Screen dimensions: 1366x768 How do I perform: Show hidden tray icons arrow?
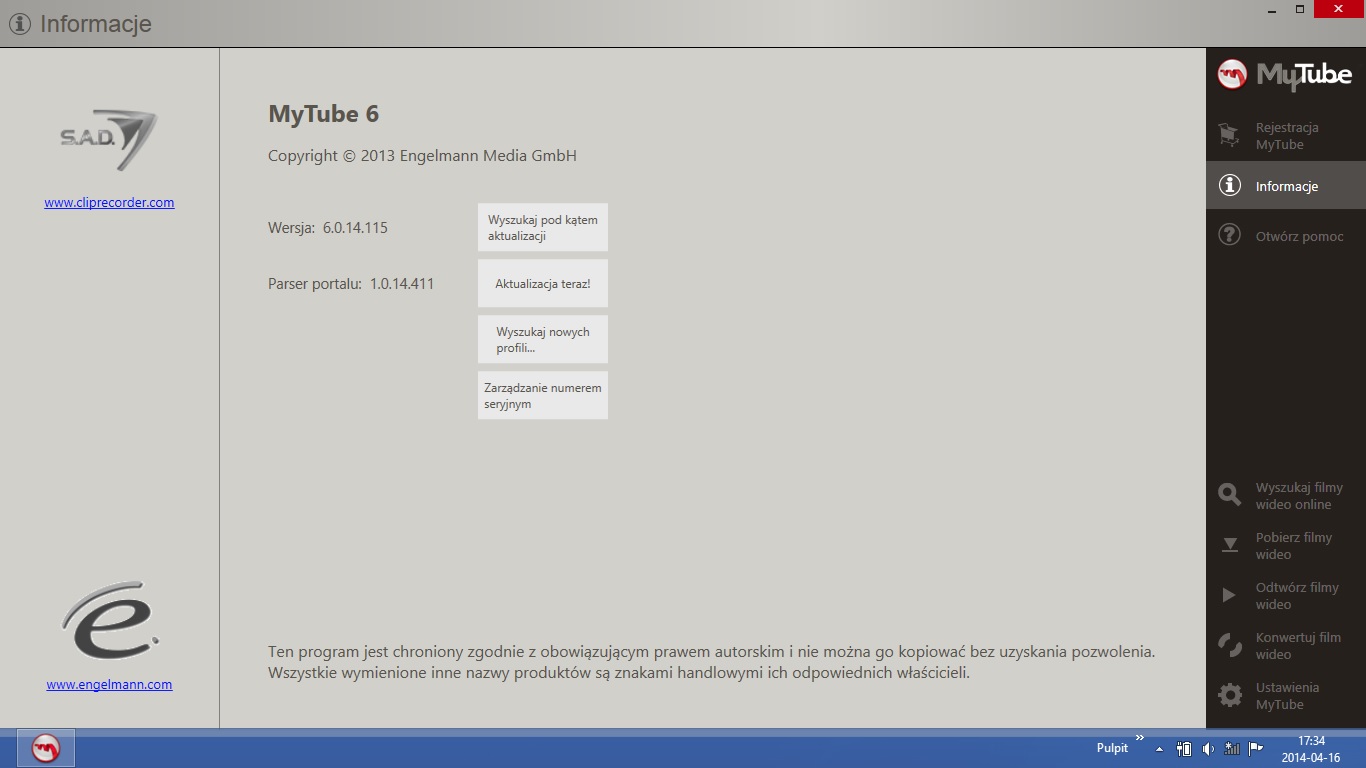[x=1160, y=749]
